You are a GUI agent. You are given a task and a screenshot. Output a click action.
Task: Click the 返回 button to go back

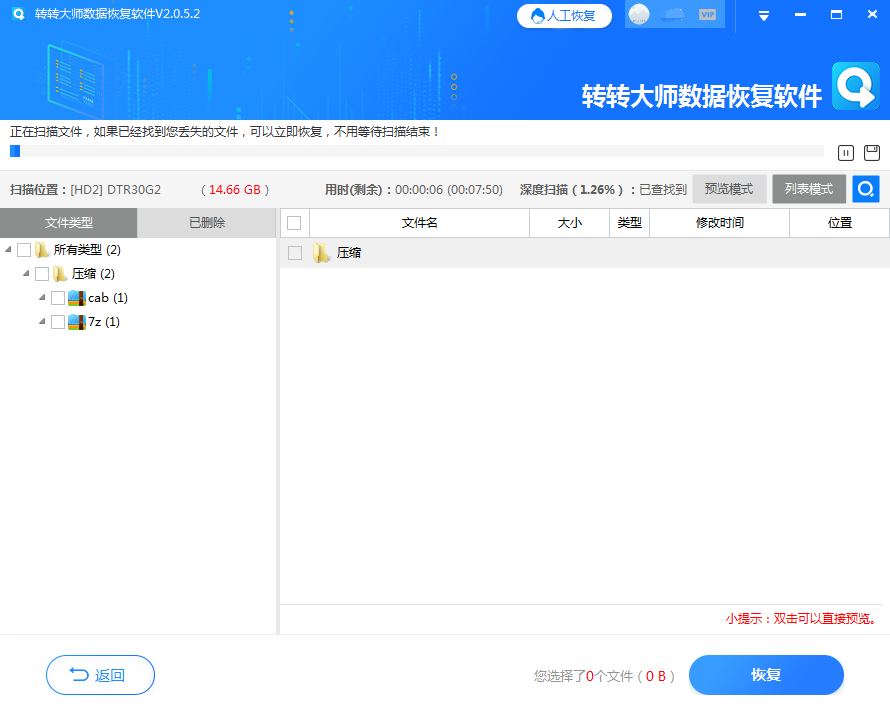[100, 675]
